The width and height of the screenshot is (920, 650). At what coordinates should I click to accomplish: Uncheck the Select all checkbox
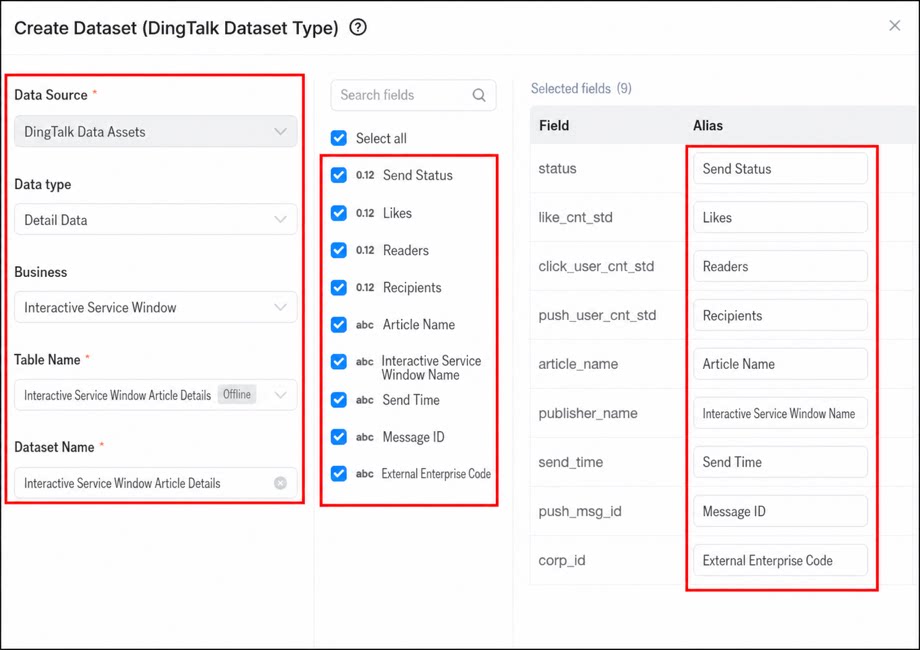(x=339, y=138)
